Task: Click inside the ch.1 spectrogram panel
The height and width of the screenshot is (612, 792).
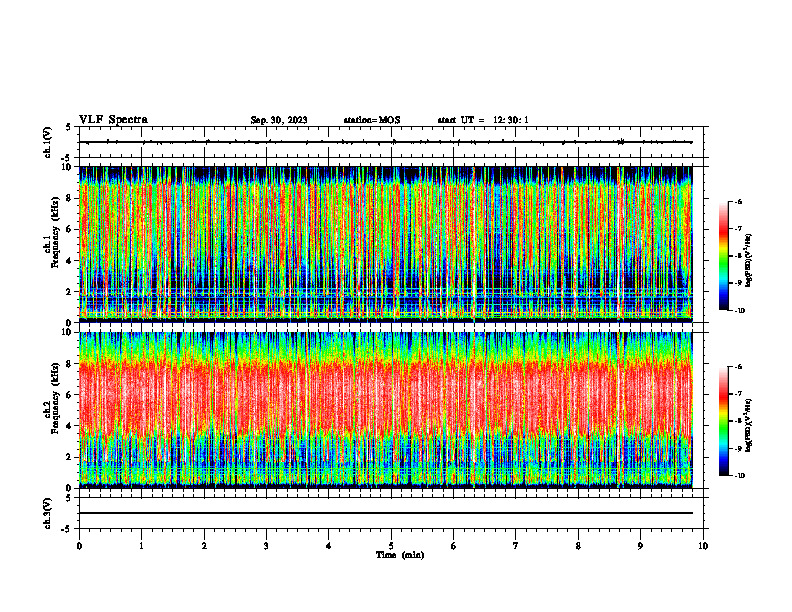Action: click(386, 244)
